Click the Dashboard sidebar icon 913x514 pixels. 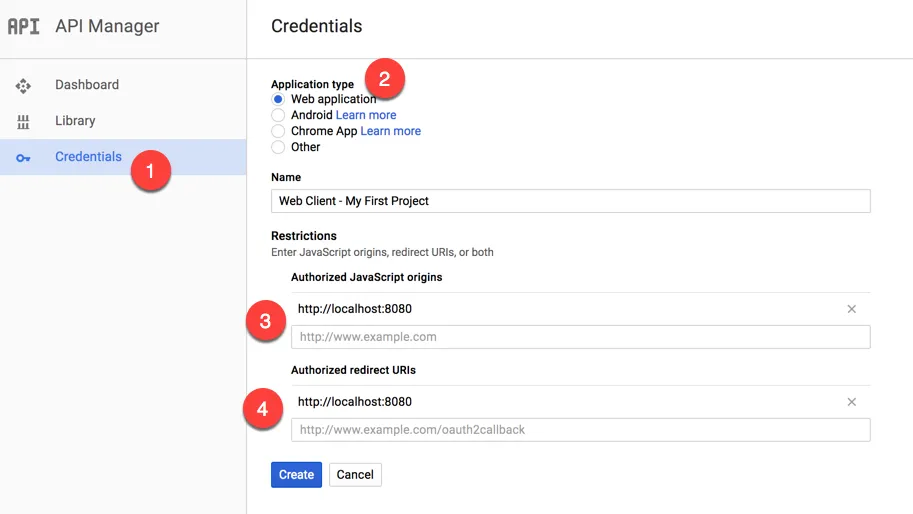click(x=23, y=86)
